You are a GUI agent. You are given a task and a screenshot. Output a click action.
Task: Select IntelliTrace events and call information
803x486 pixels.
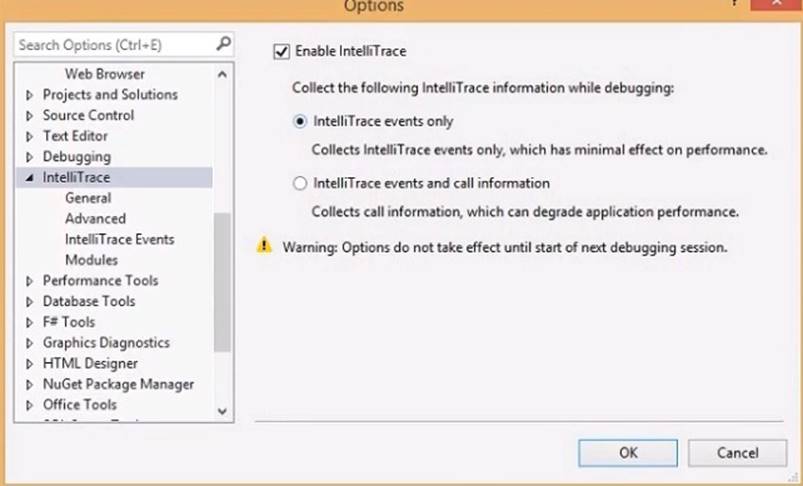300,184
